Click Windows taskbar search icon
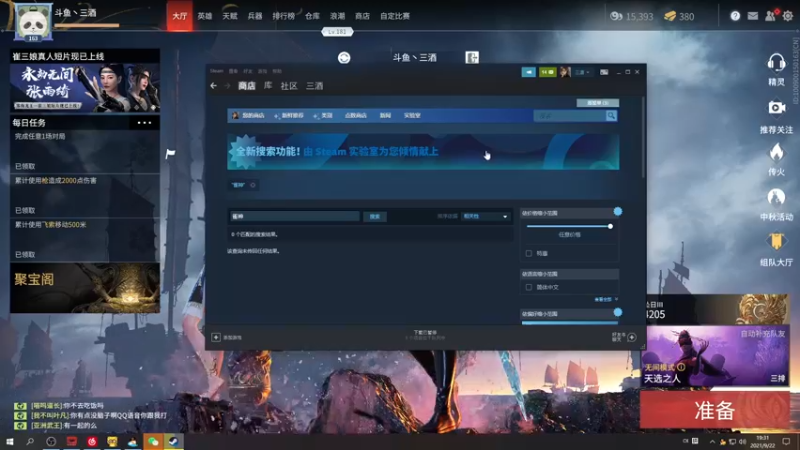This screenshot has height=450, width=800. (30, 441)
